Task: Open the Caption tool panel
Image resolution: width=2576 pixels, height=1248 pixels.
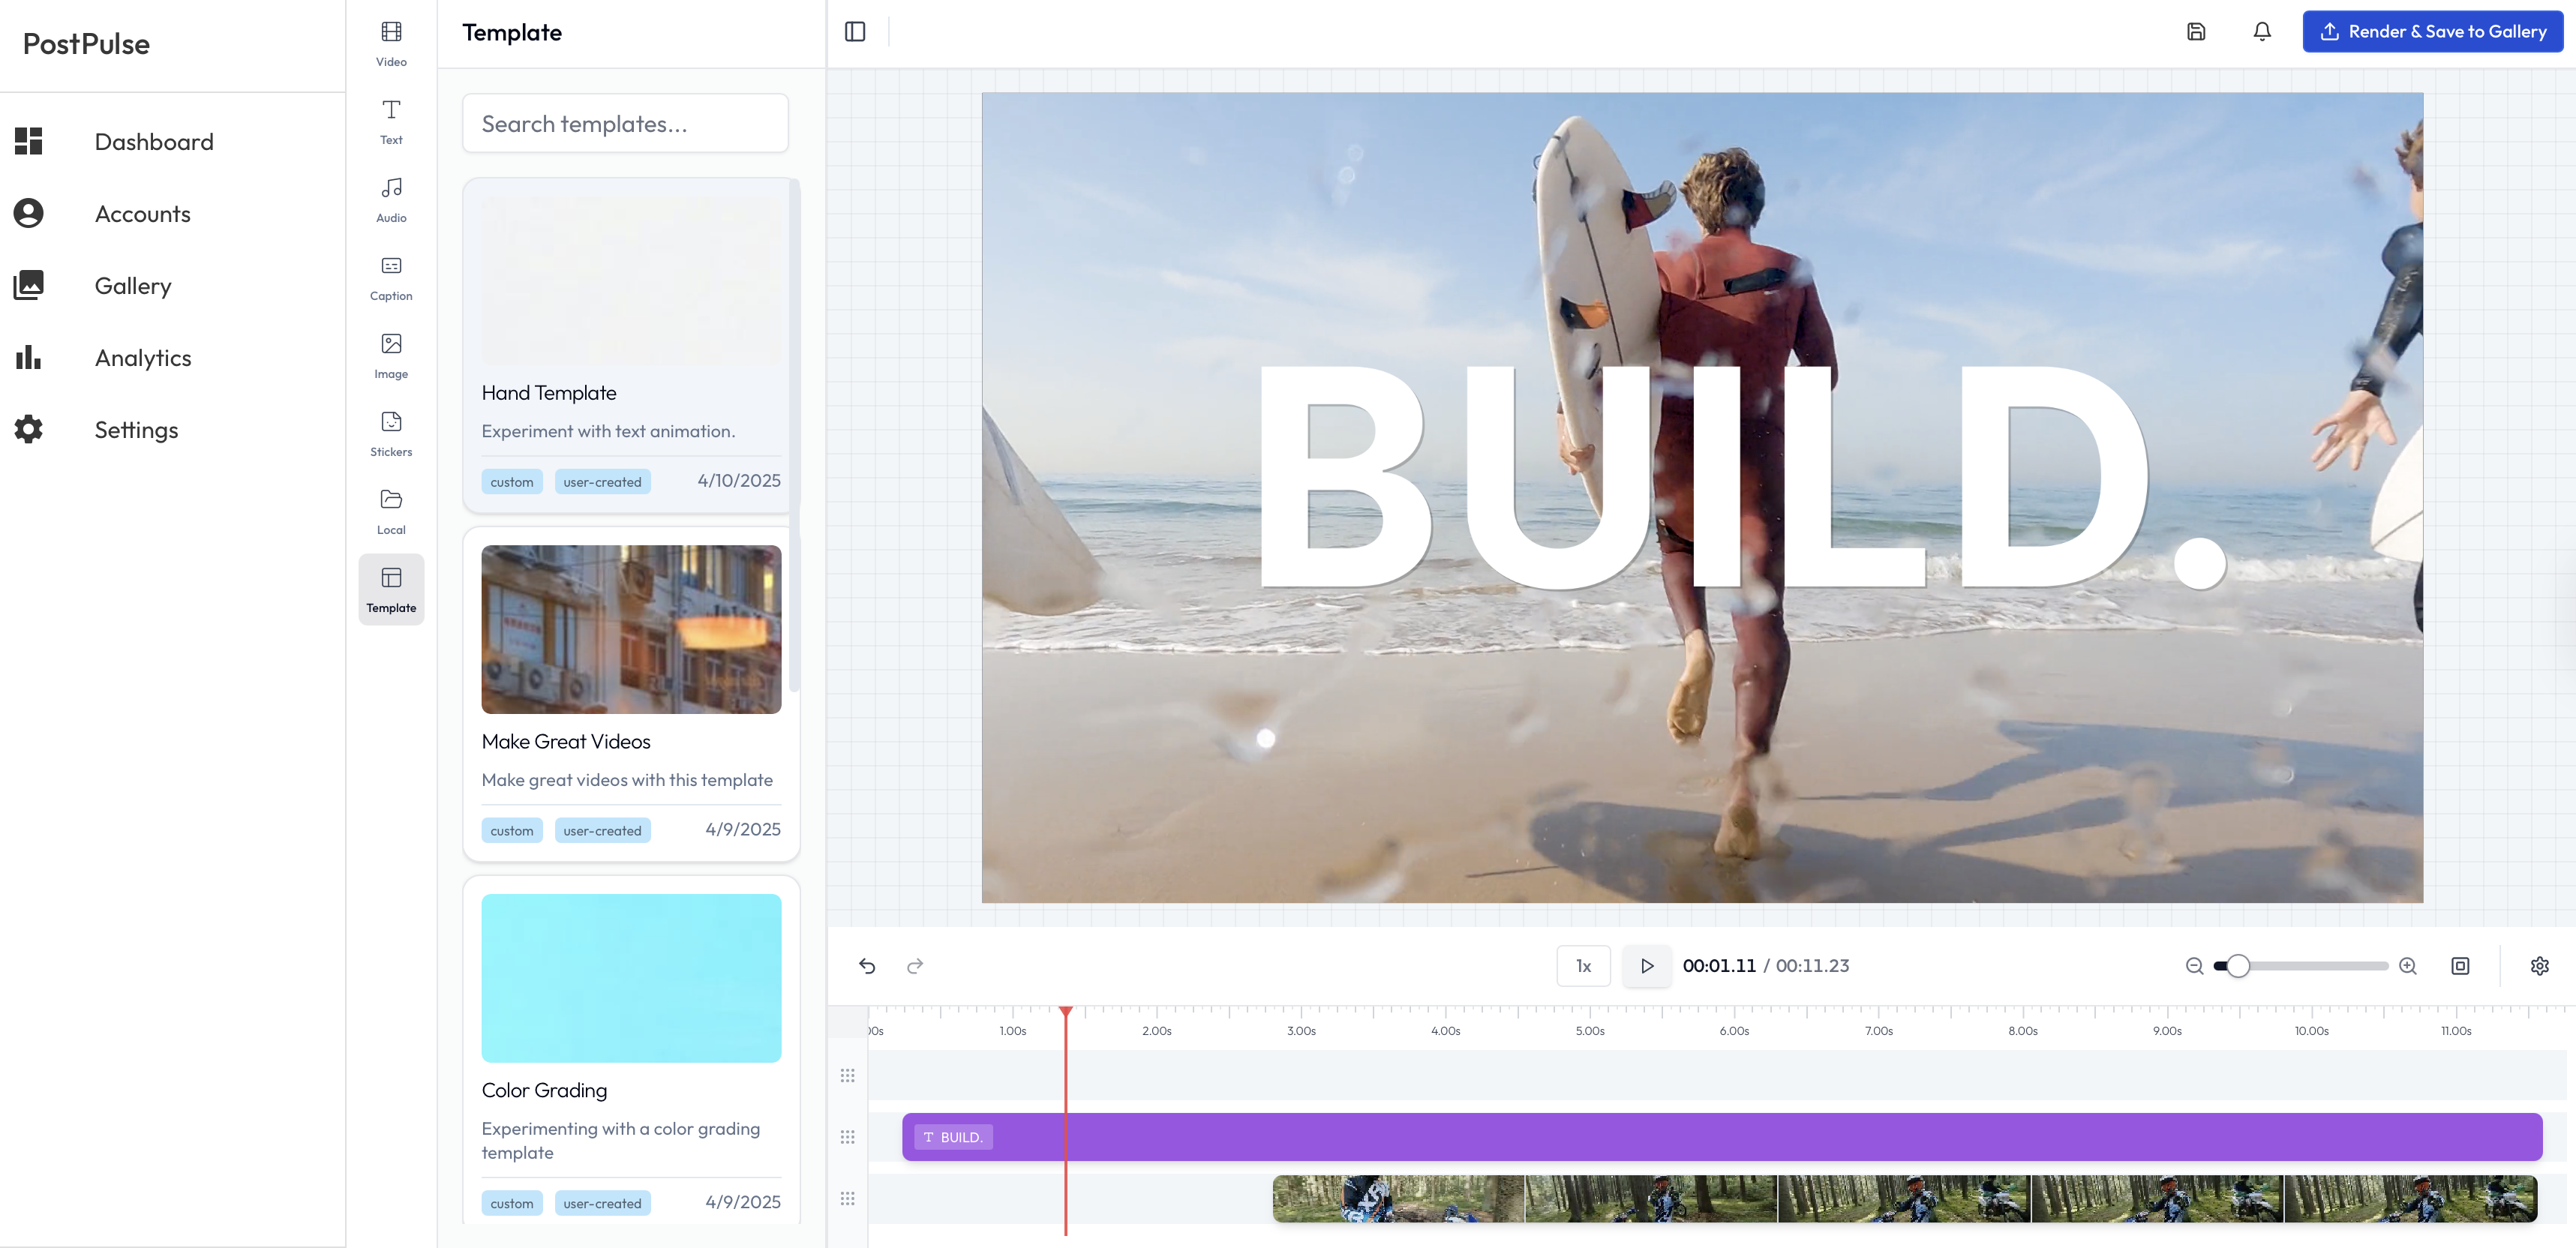Action: click(x=391, y=278)
